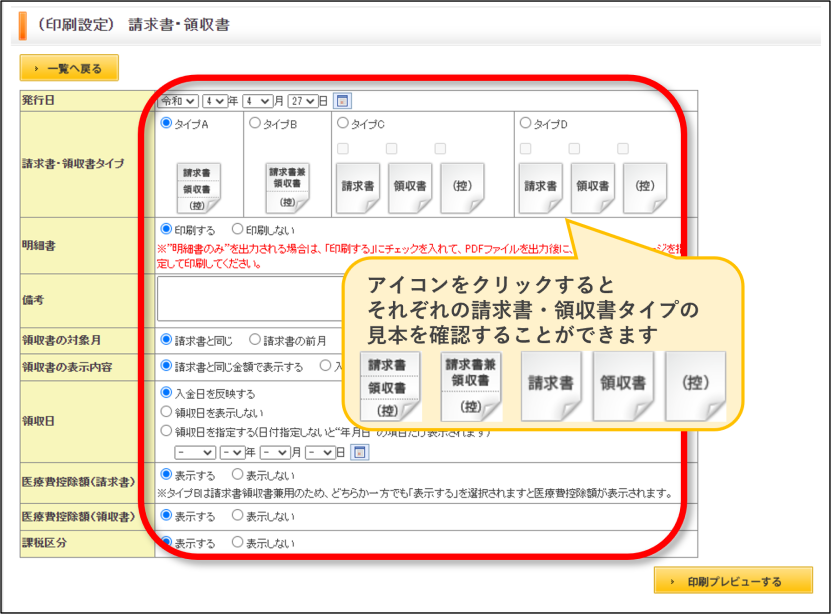Open the Type B 請求書兼領収書 sample icon
The width and height of the screenshot is (831, 614).
(287, 188)
